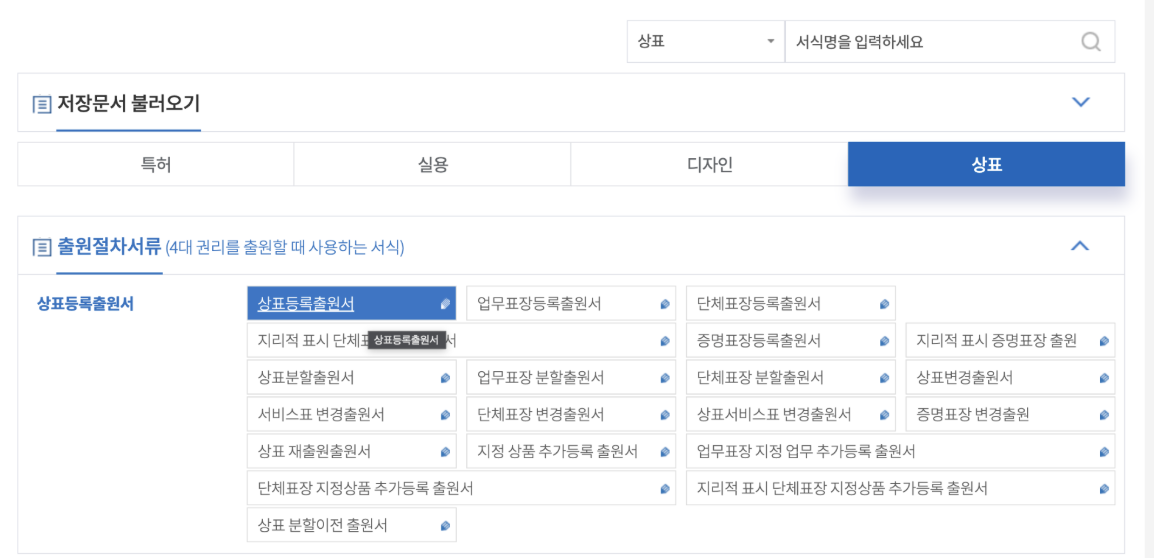
Task: Click pencil icon beside 업무표장 분할출원서
Action: [665, 378]
